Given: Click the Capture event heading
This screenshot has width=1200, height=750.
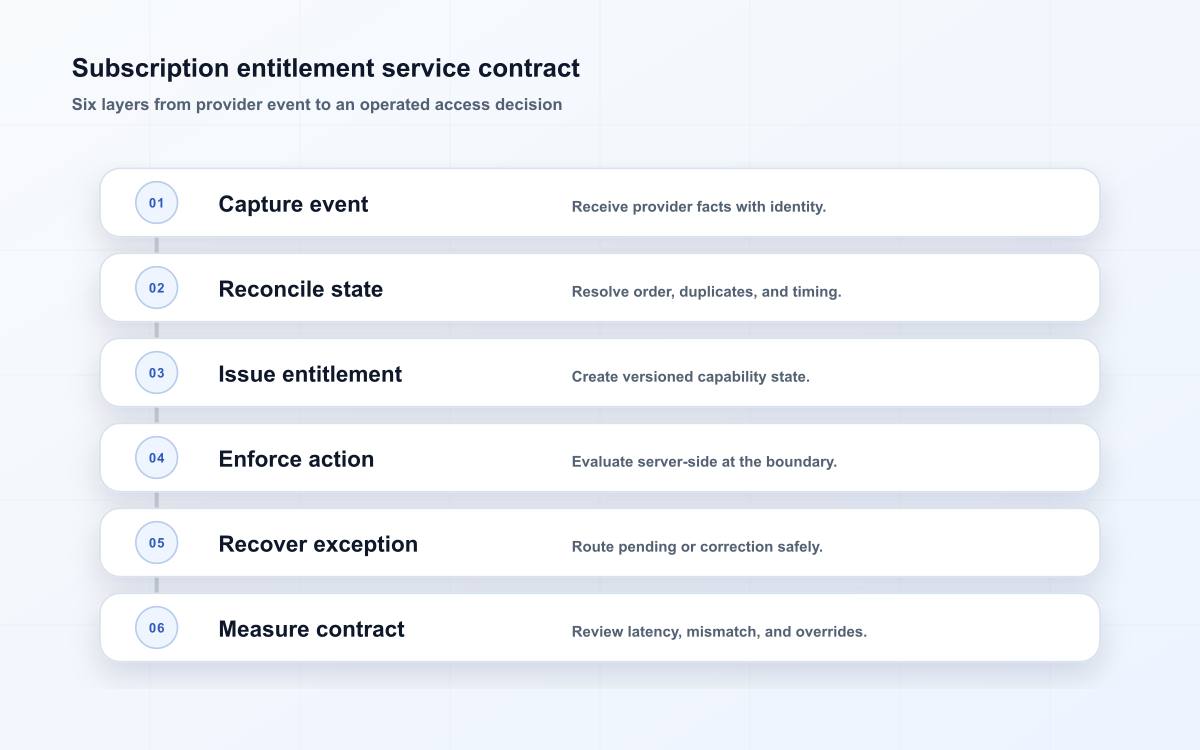Looking at the screenshot, I should point(293,204).
